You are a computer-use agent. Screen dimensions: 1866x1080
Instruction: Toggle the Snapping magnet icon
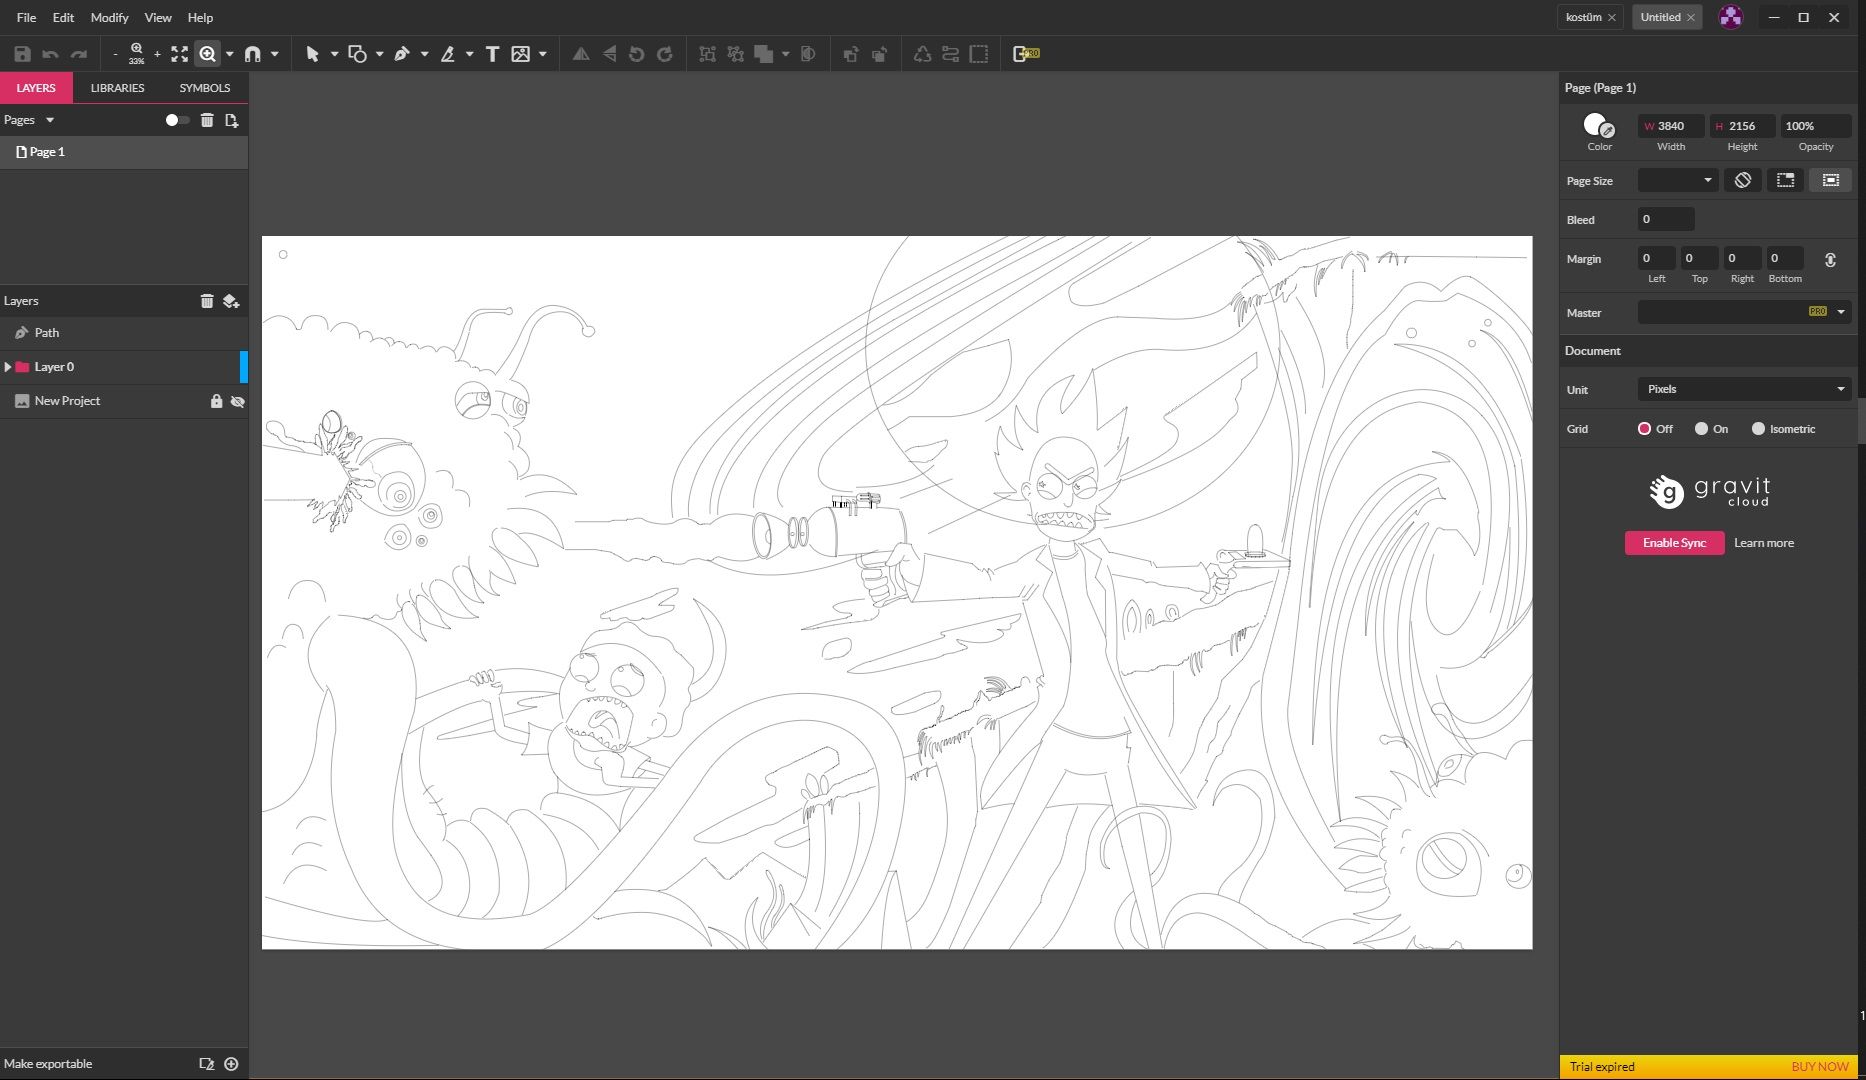(x=252, y=54)
